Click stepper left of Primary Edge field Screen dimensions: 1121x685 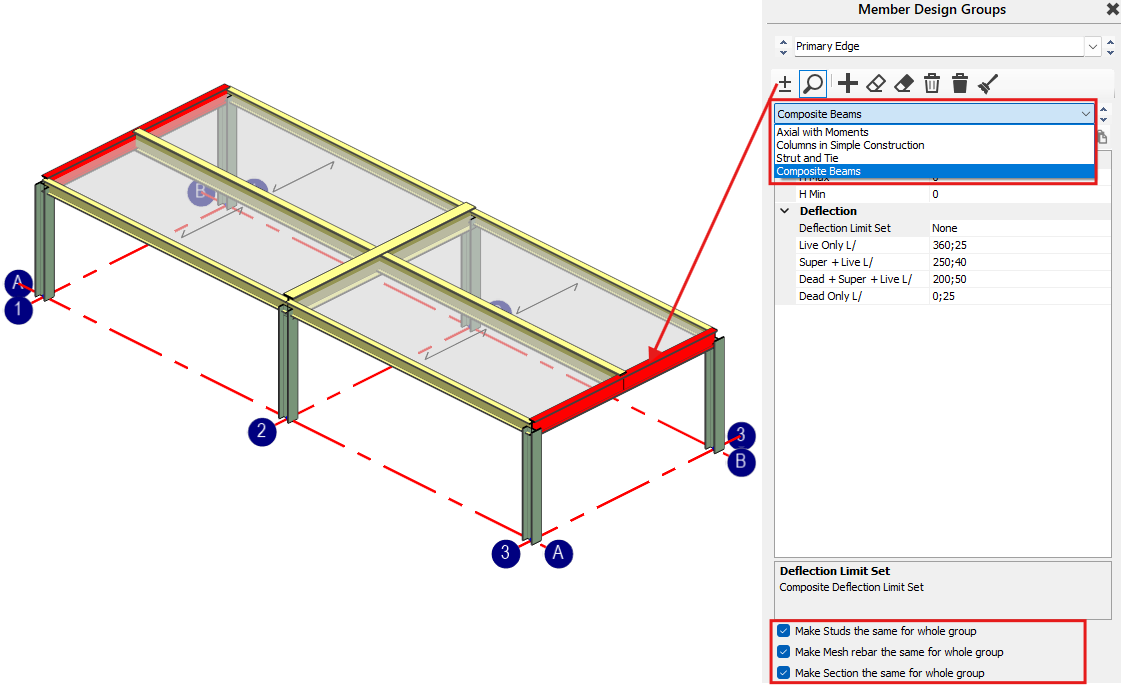[783, 46]
